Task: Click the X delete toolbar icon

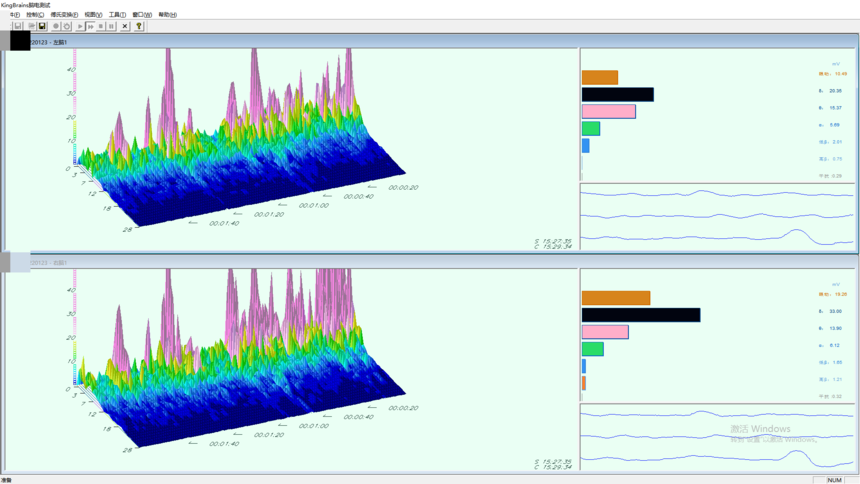Action: [x=125, y=26]
